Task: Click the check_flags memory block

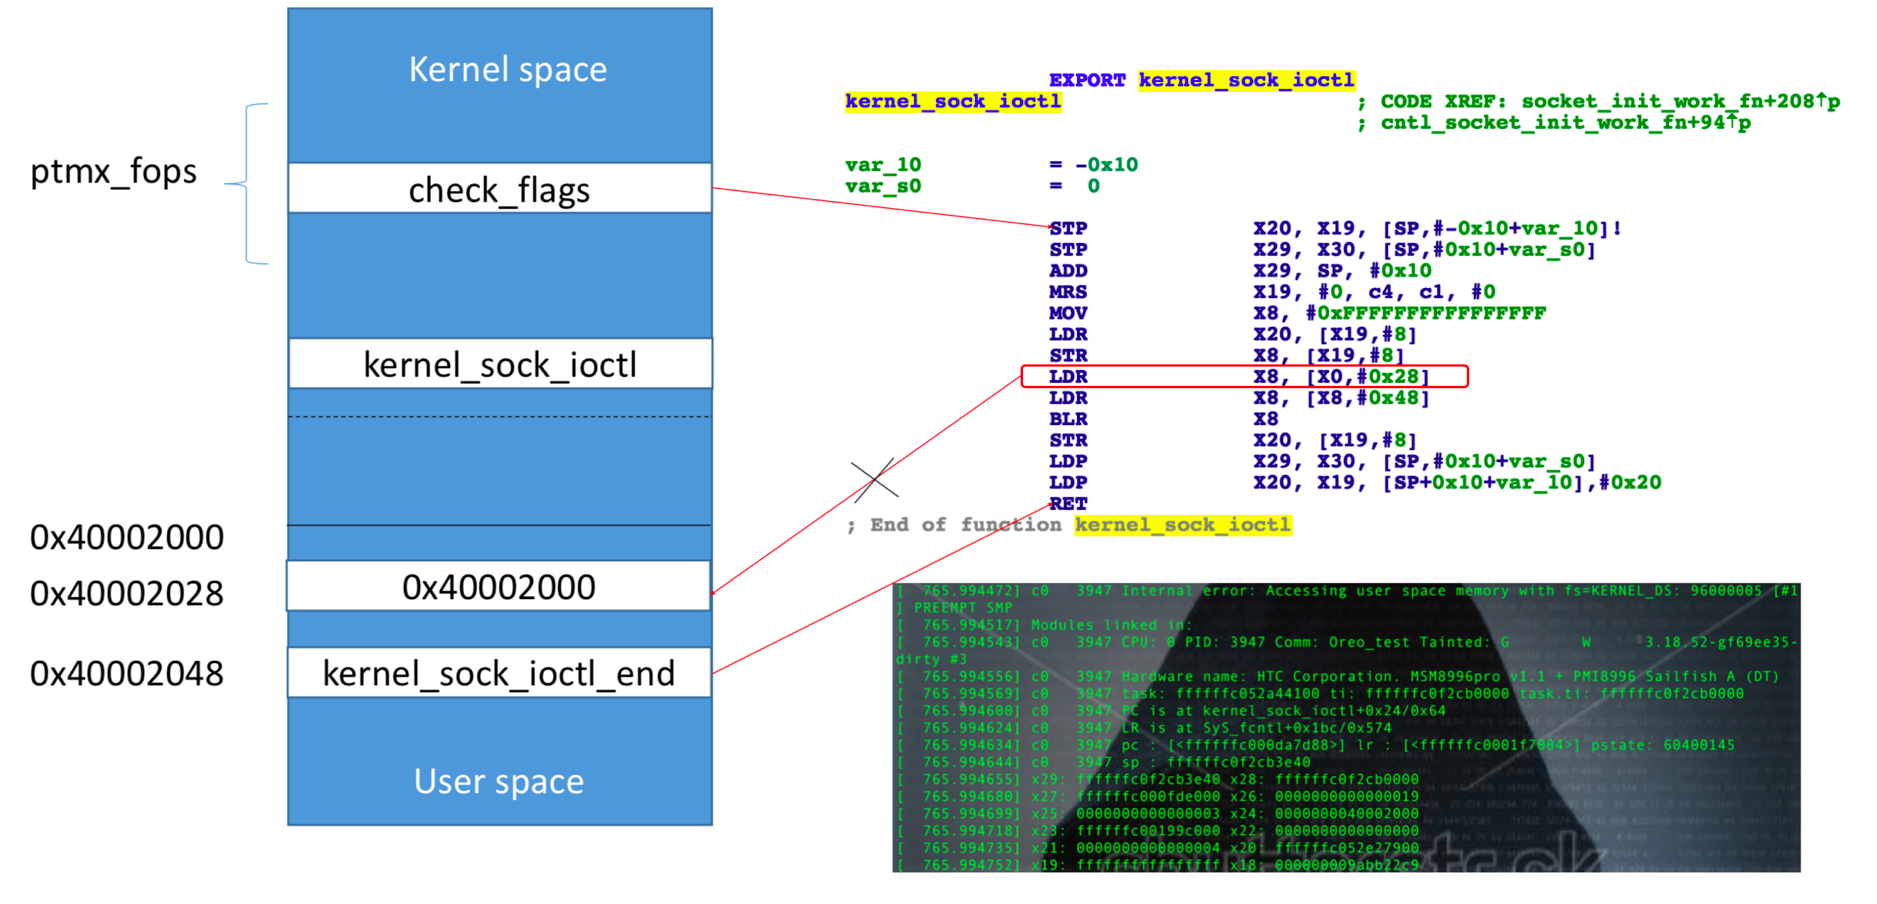Action: click(500, 188)
